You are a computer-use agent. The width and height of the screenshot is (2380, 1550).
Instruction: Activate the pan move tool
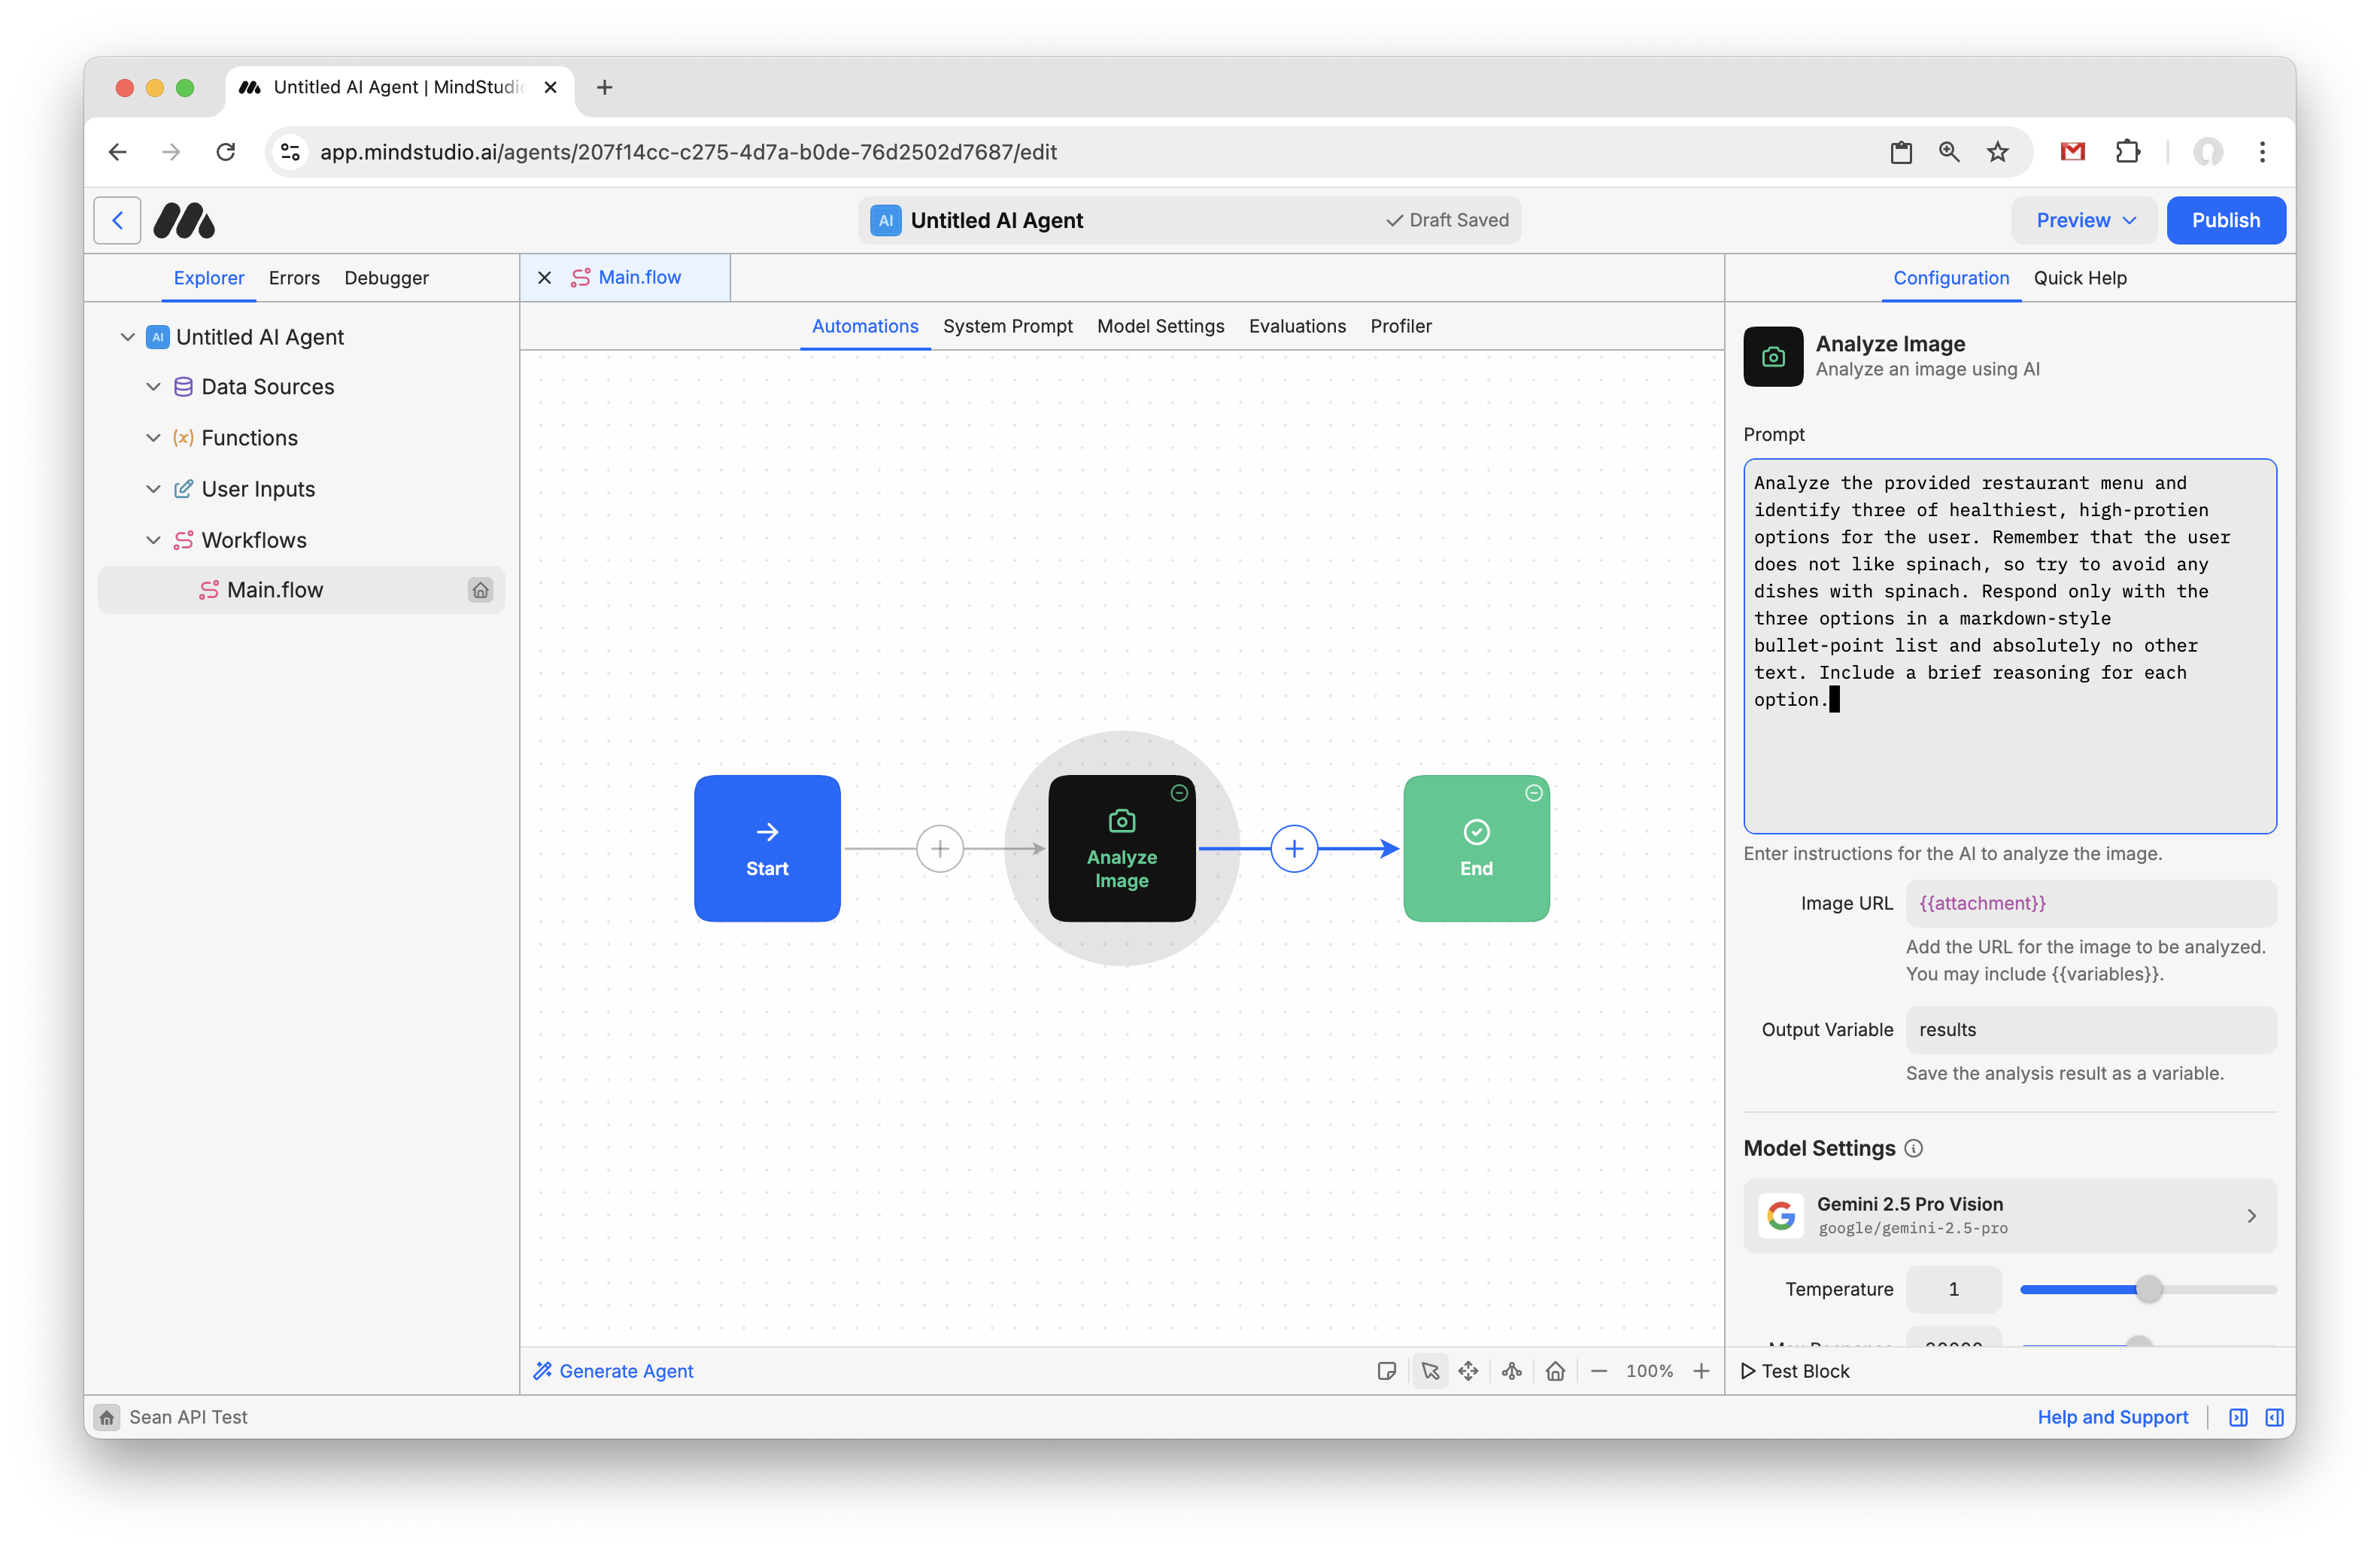point(1468,1371)
